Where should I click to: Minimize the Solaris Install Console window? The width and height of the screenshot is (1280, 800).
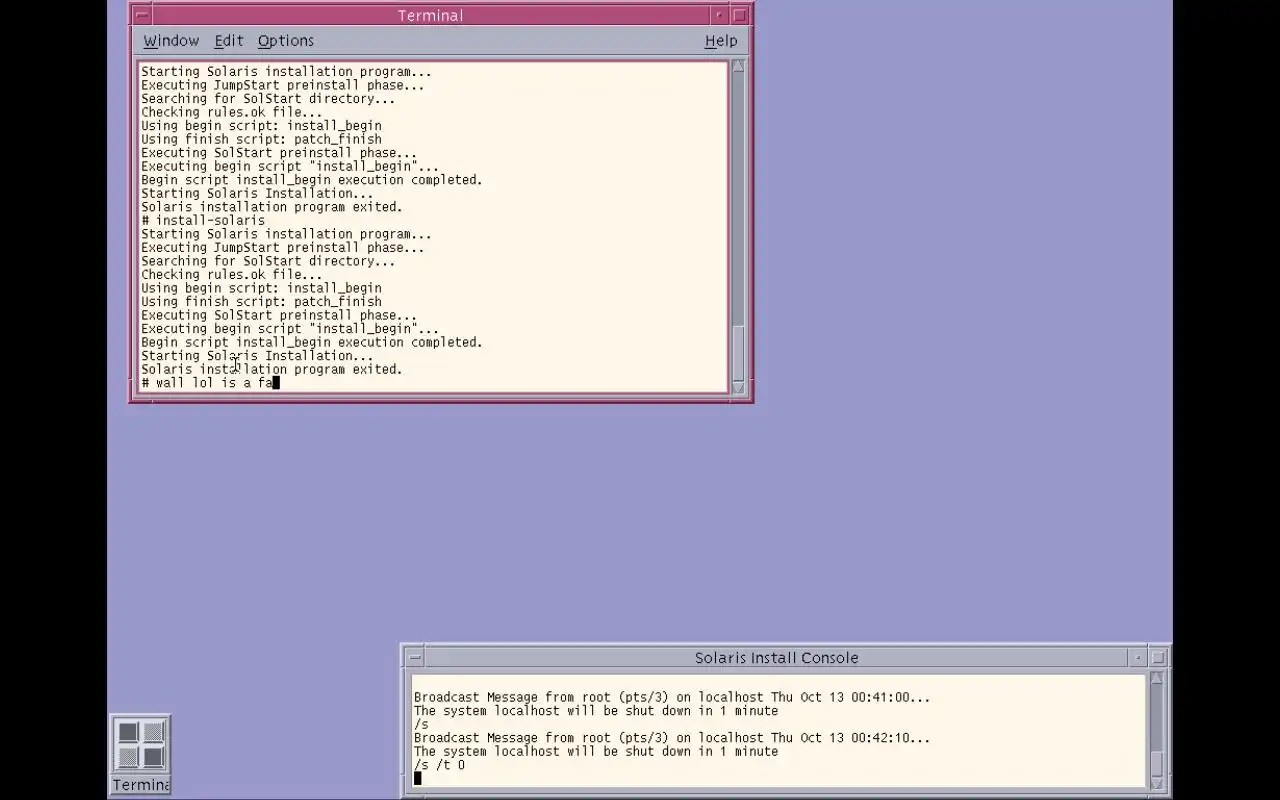tap(1138, 657)
